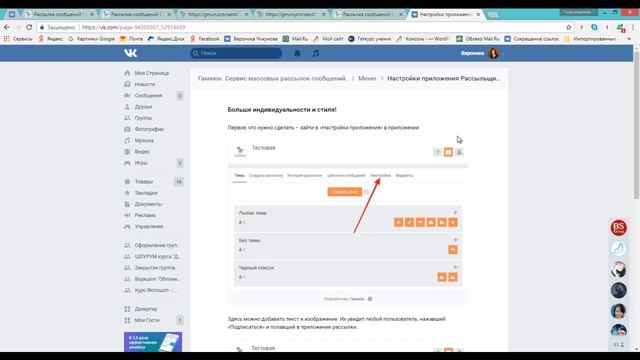Open Товары in the left menu
640x360 pixels.
click(143, 182)
